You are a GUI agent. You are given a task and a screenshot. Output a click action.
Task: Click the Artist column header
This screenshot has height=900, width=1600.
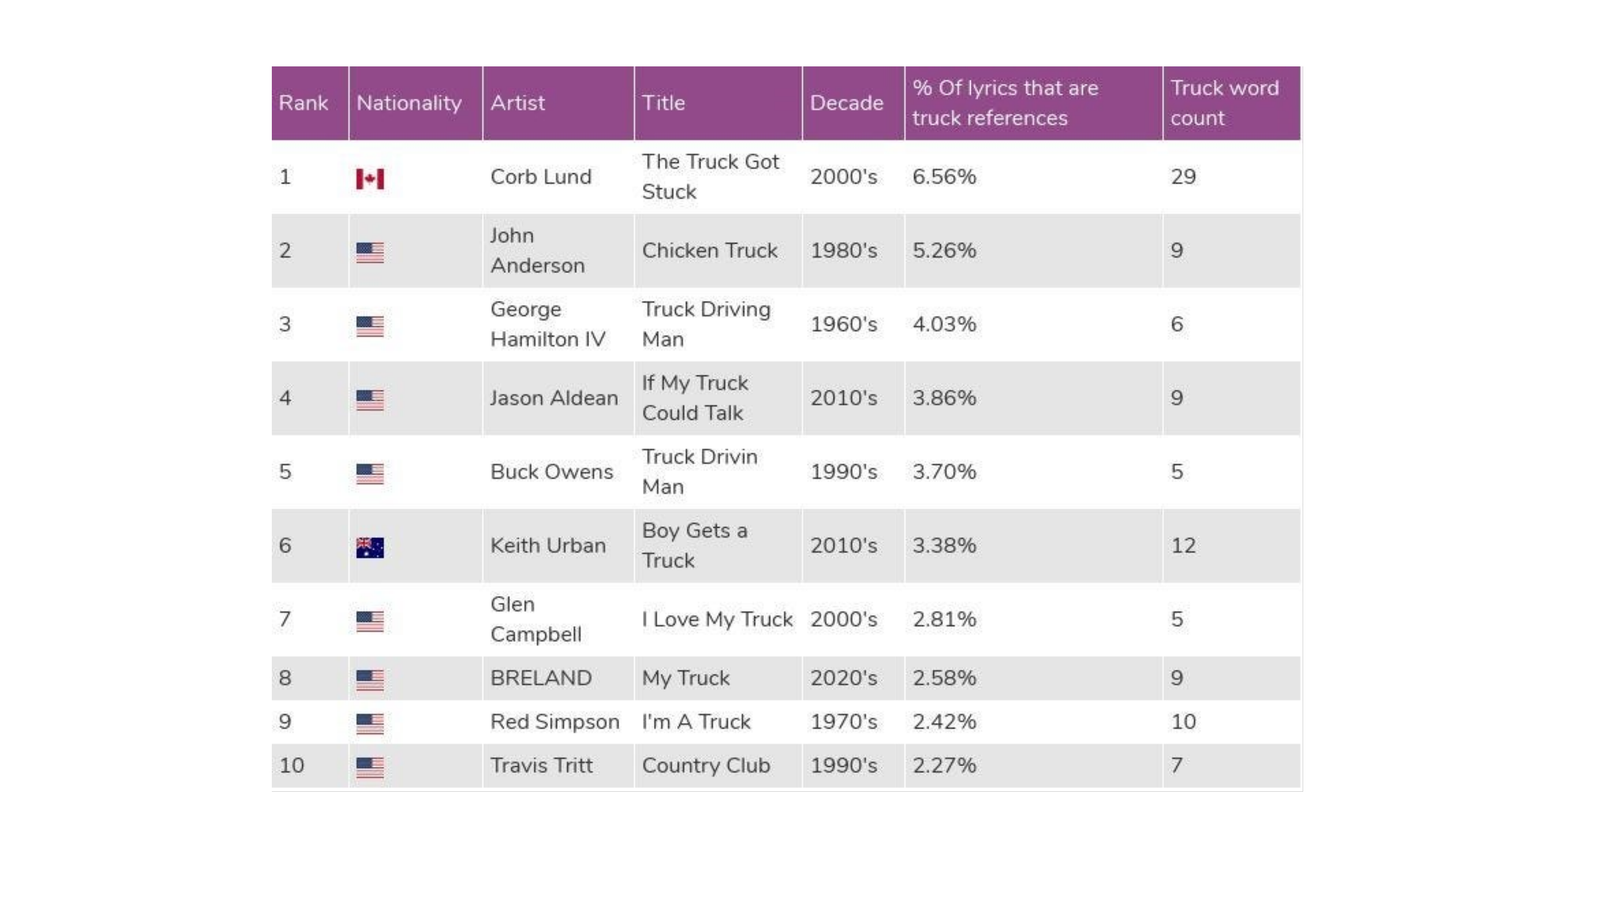518,103
